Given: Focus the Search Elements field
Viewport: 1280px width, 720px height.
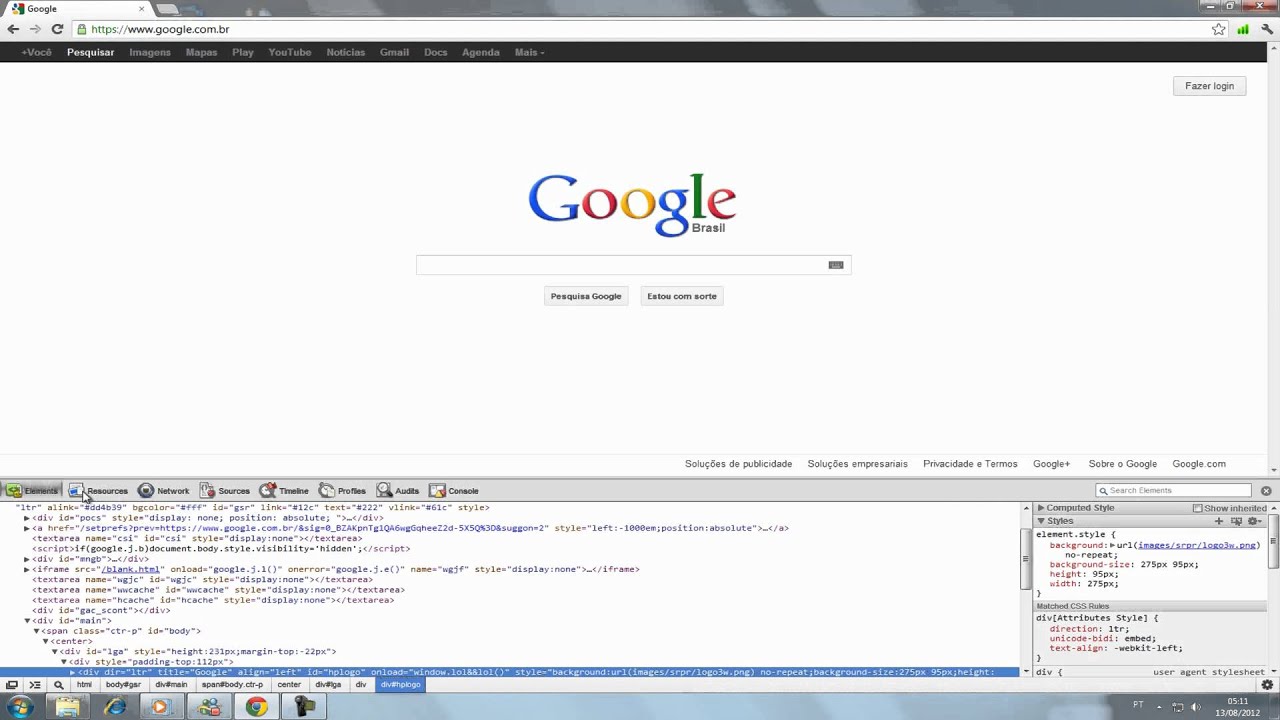Looking at the screenshot, I should coord(1173,491).
